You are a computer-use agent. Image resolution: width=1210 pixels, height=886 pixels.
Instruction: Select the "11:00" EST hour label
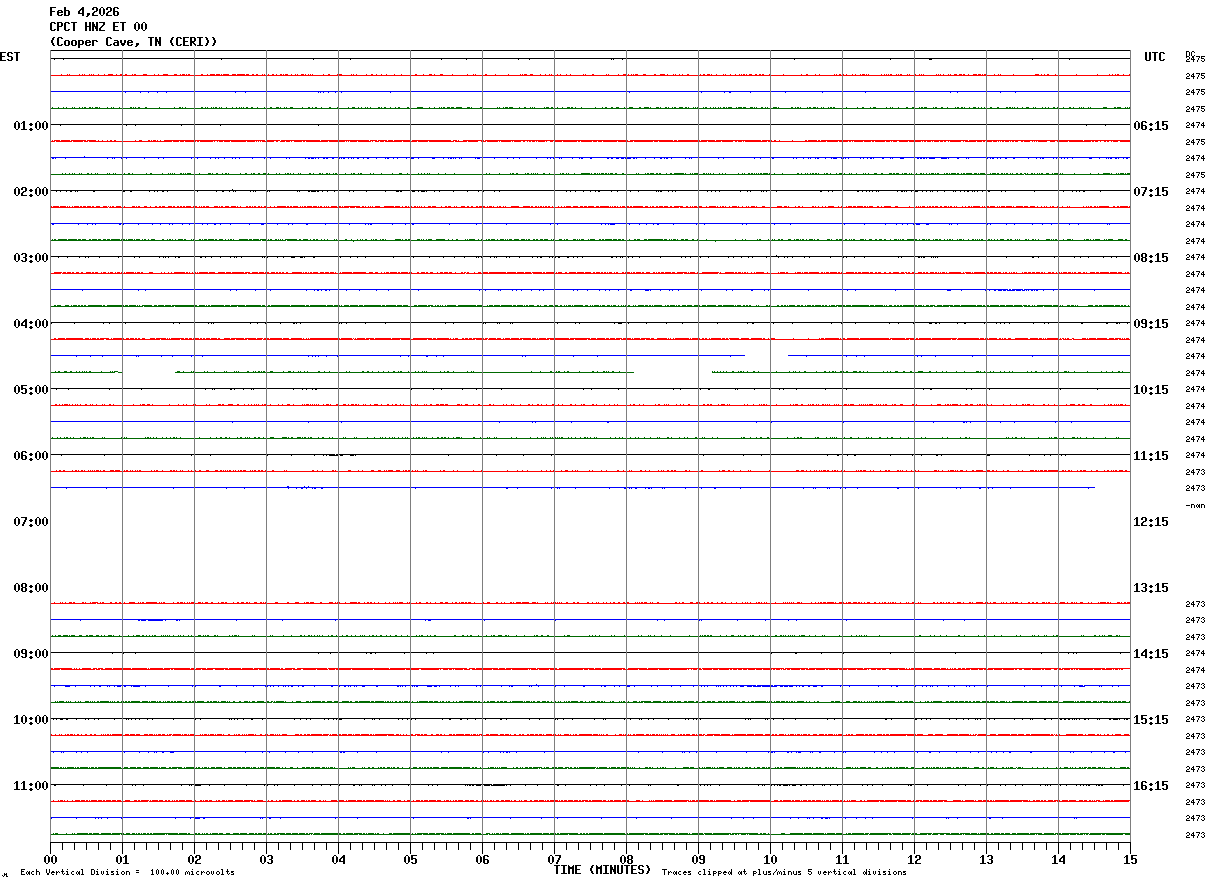click(x=31, y=786)
